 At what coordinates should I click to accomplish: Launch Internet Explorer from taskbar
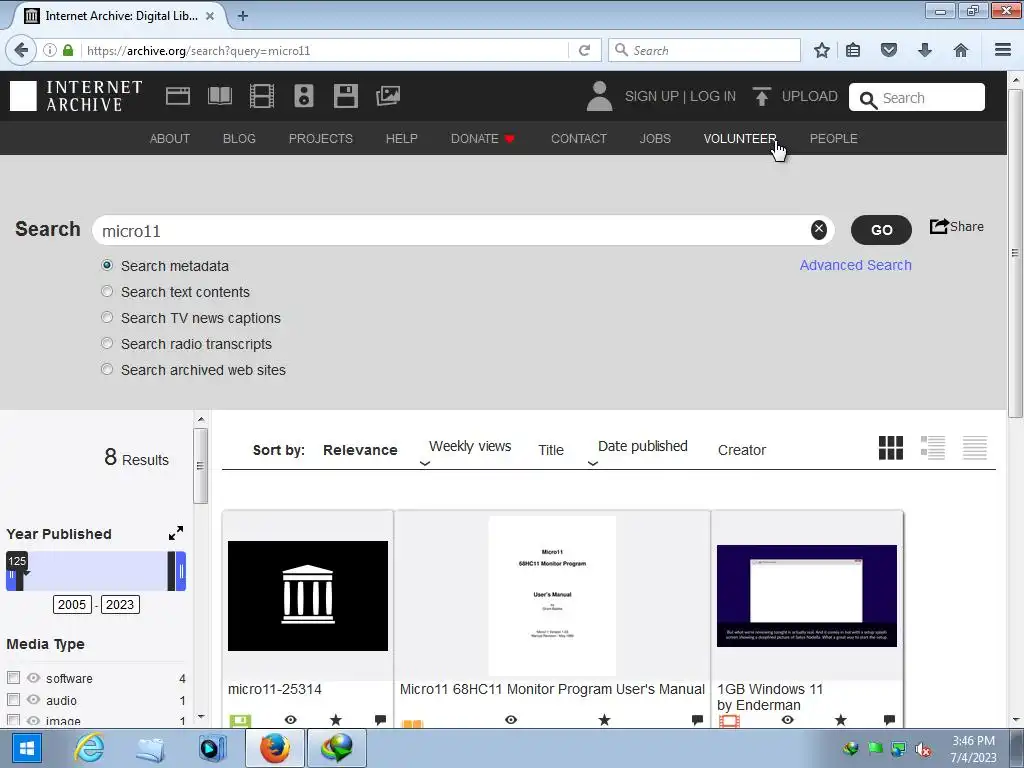click(89, 748)
